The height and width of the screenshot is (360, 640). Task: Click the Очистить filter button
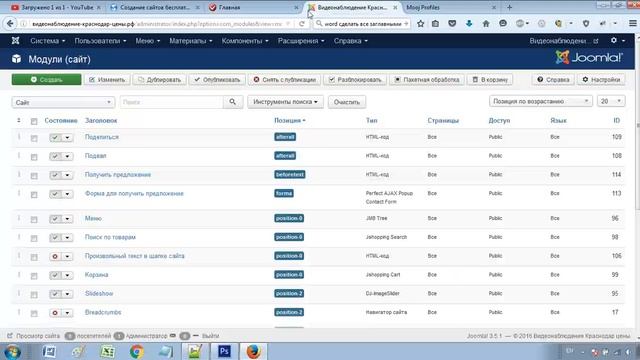pos(347,102)
